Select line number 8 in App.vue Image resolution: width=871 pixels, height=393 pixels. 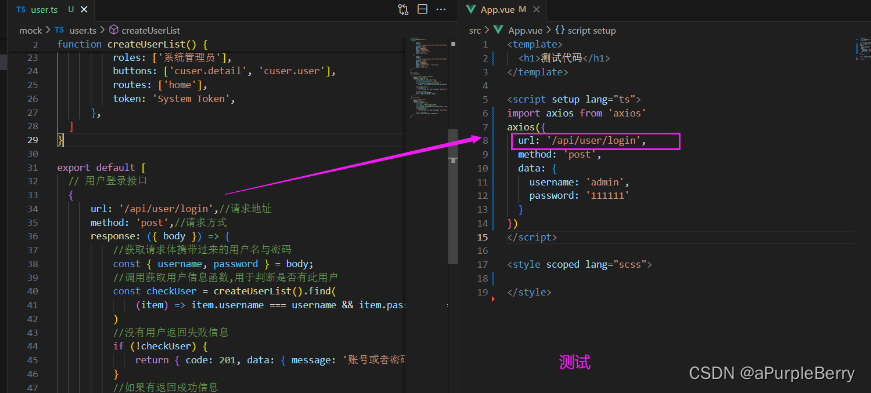tap(485, 141)
